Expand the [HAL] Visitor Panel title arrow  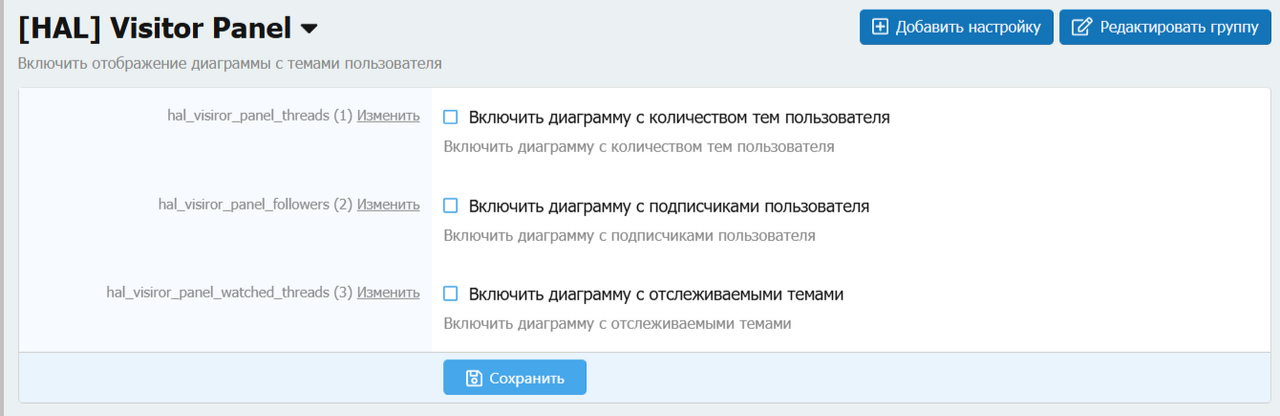(x=308, y=29)
